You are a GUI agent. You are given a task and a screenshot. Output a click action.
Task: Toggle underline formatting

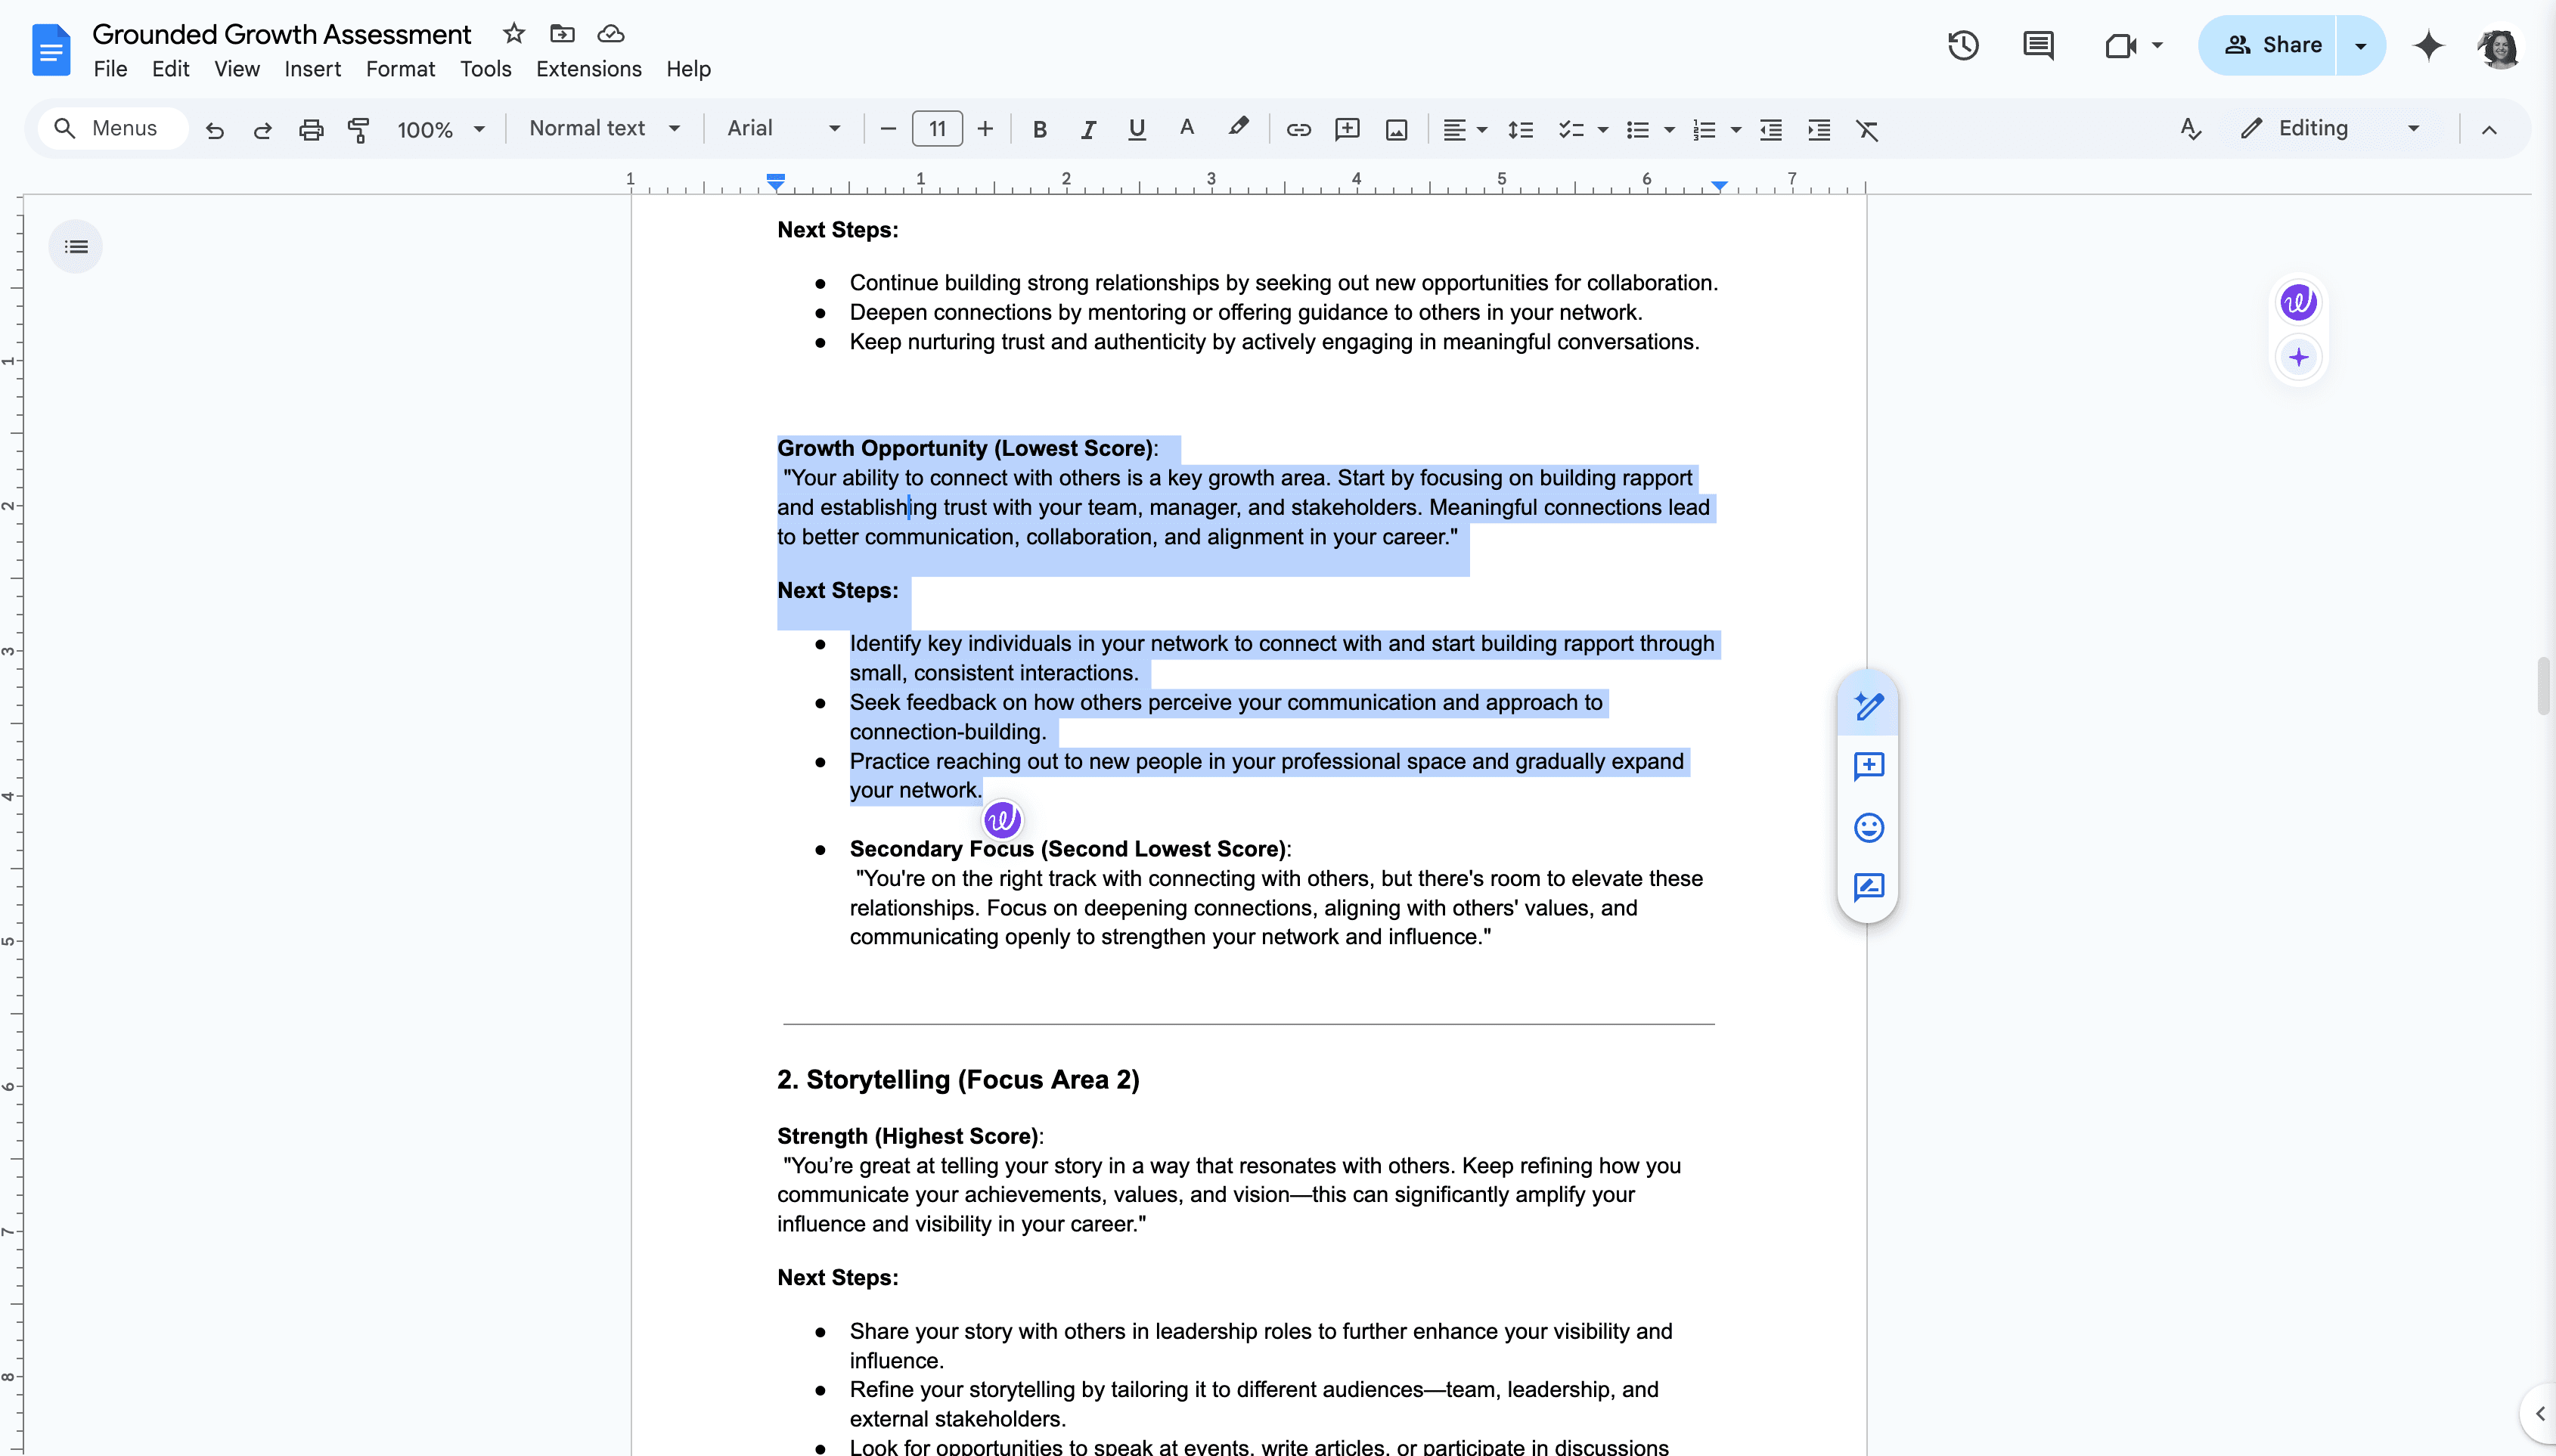(1136, 129)
